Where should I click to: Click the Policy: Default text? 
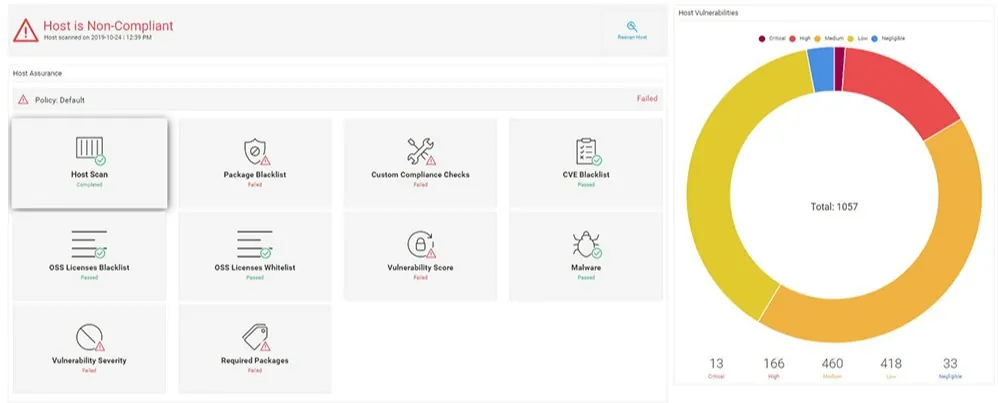[x=60, y=100]
